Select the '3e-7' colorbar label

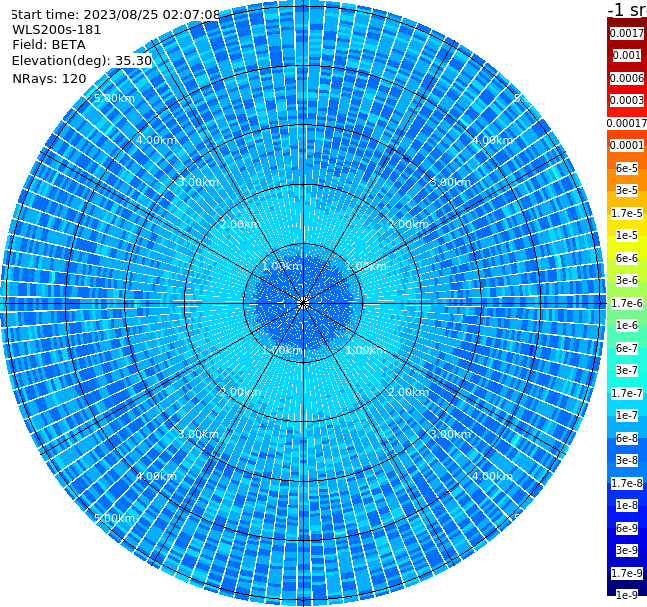(627, 370)
